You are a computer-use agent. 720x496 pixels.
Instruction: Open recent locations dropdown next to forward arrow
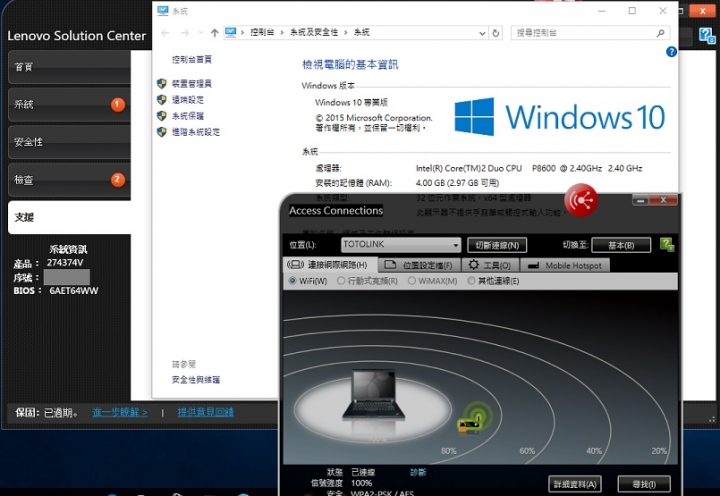click(201, 33)
